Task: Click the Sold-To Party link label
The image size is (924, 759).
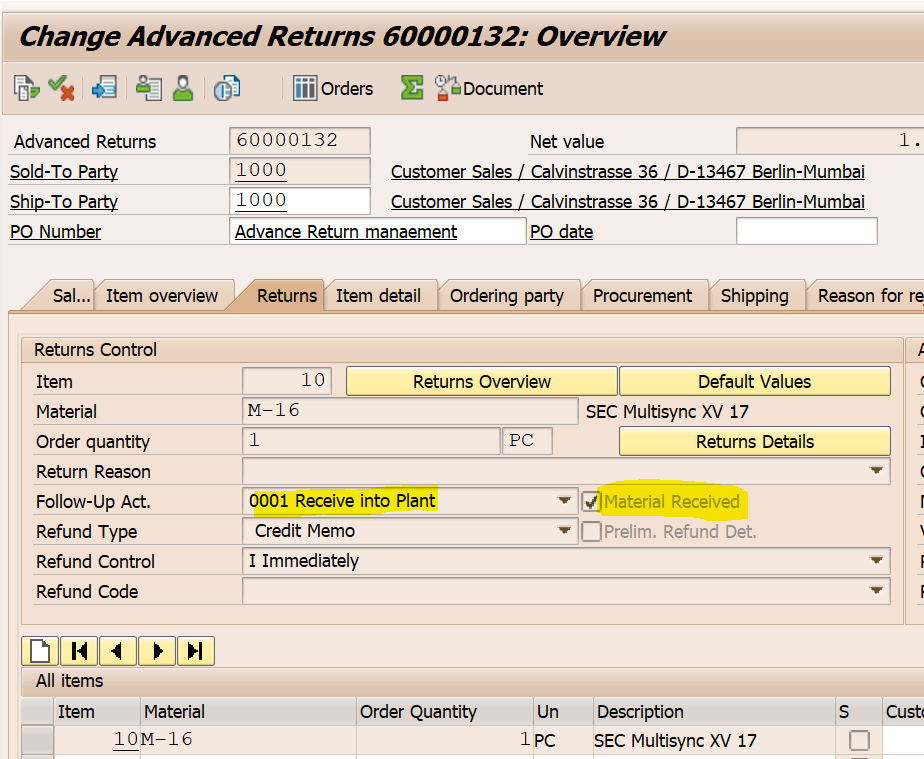Action: coord(63,171)
